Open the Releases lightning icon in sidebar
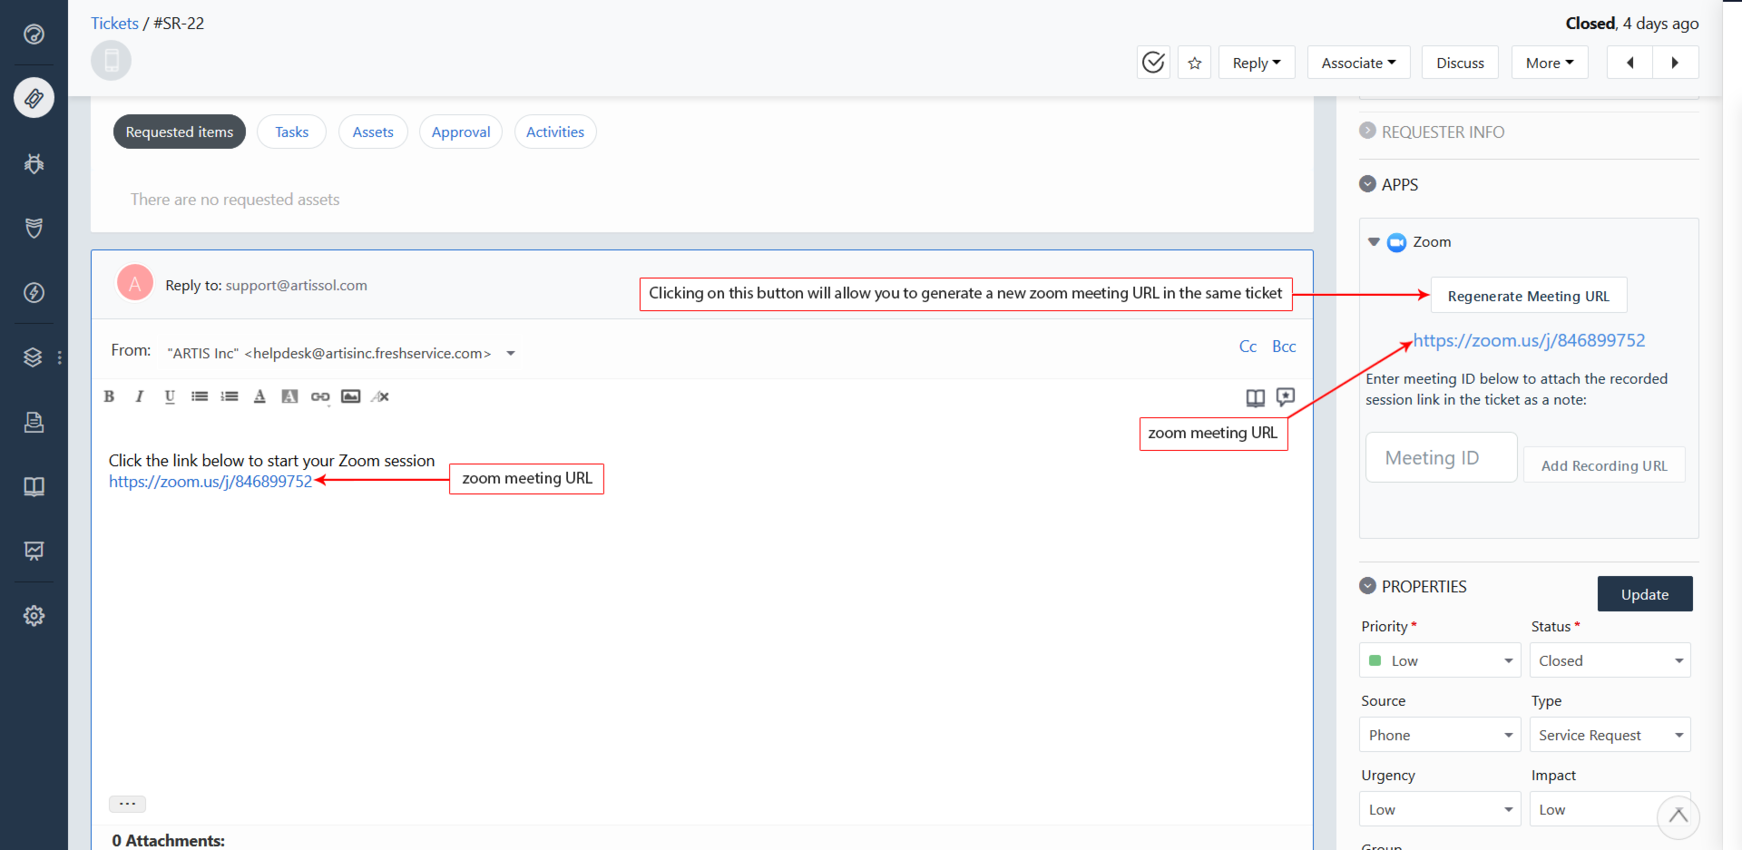The height and width of the screenshot is (850, 1742). pos(34,293)
